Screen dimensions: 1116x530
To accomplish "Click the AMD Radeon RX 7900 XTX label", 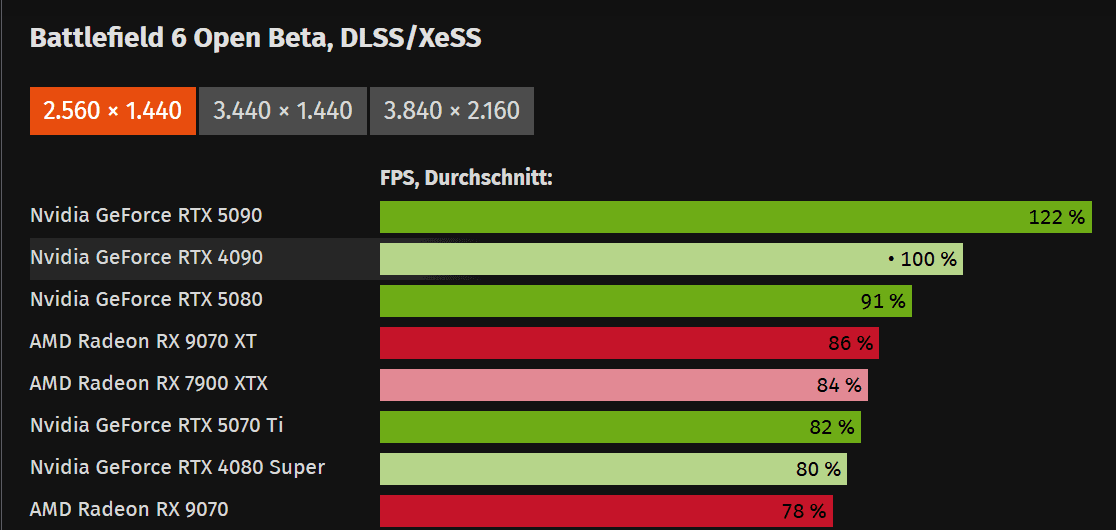I will tap(149, 384).
